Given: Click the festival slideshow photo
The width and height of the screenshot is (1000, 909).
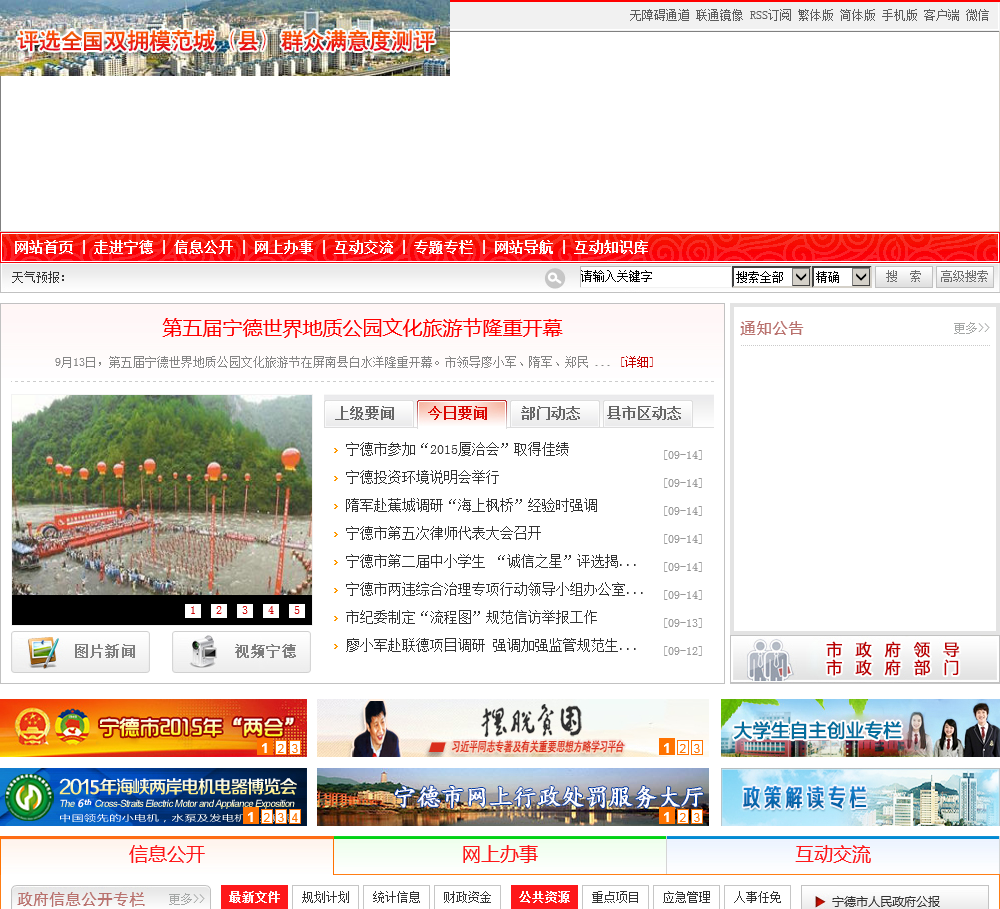Looking at the screenshot, I should tap(162, 496).
